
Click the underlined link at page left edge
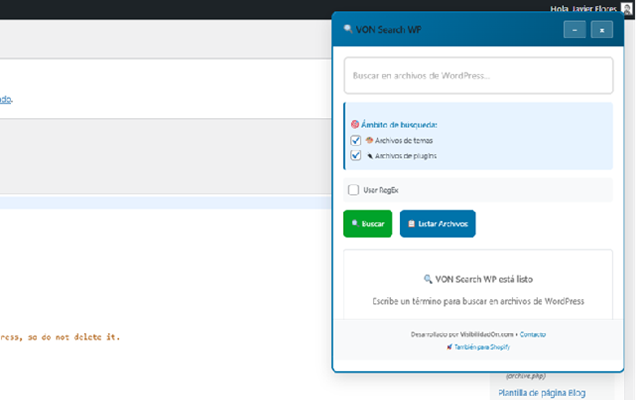tap(6, 99)
